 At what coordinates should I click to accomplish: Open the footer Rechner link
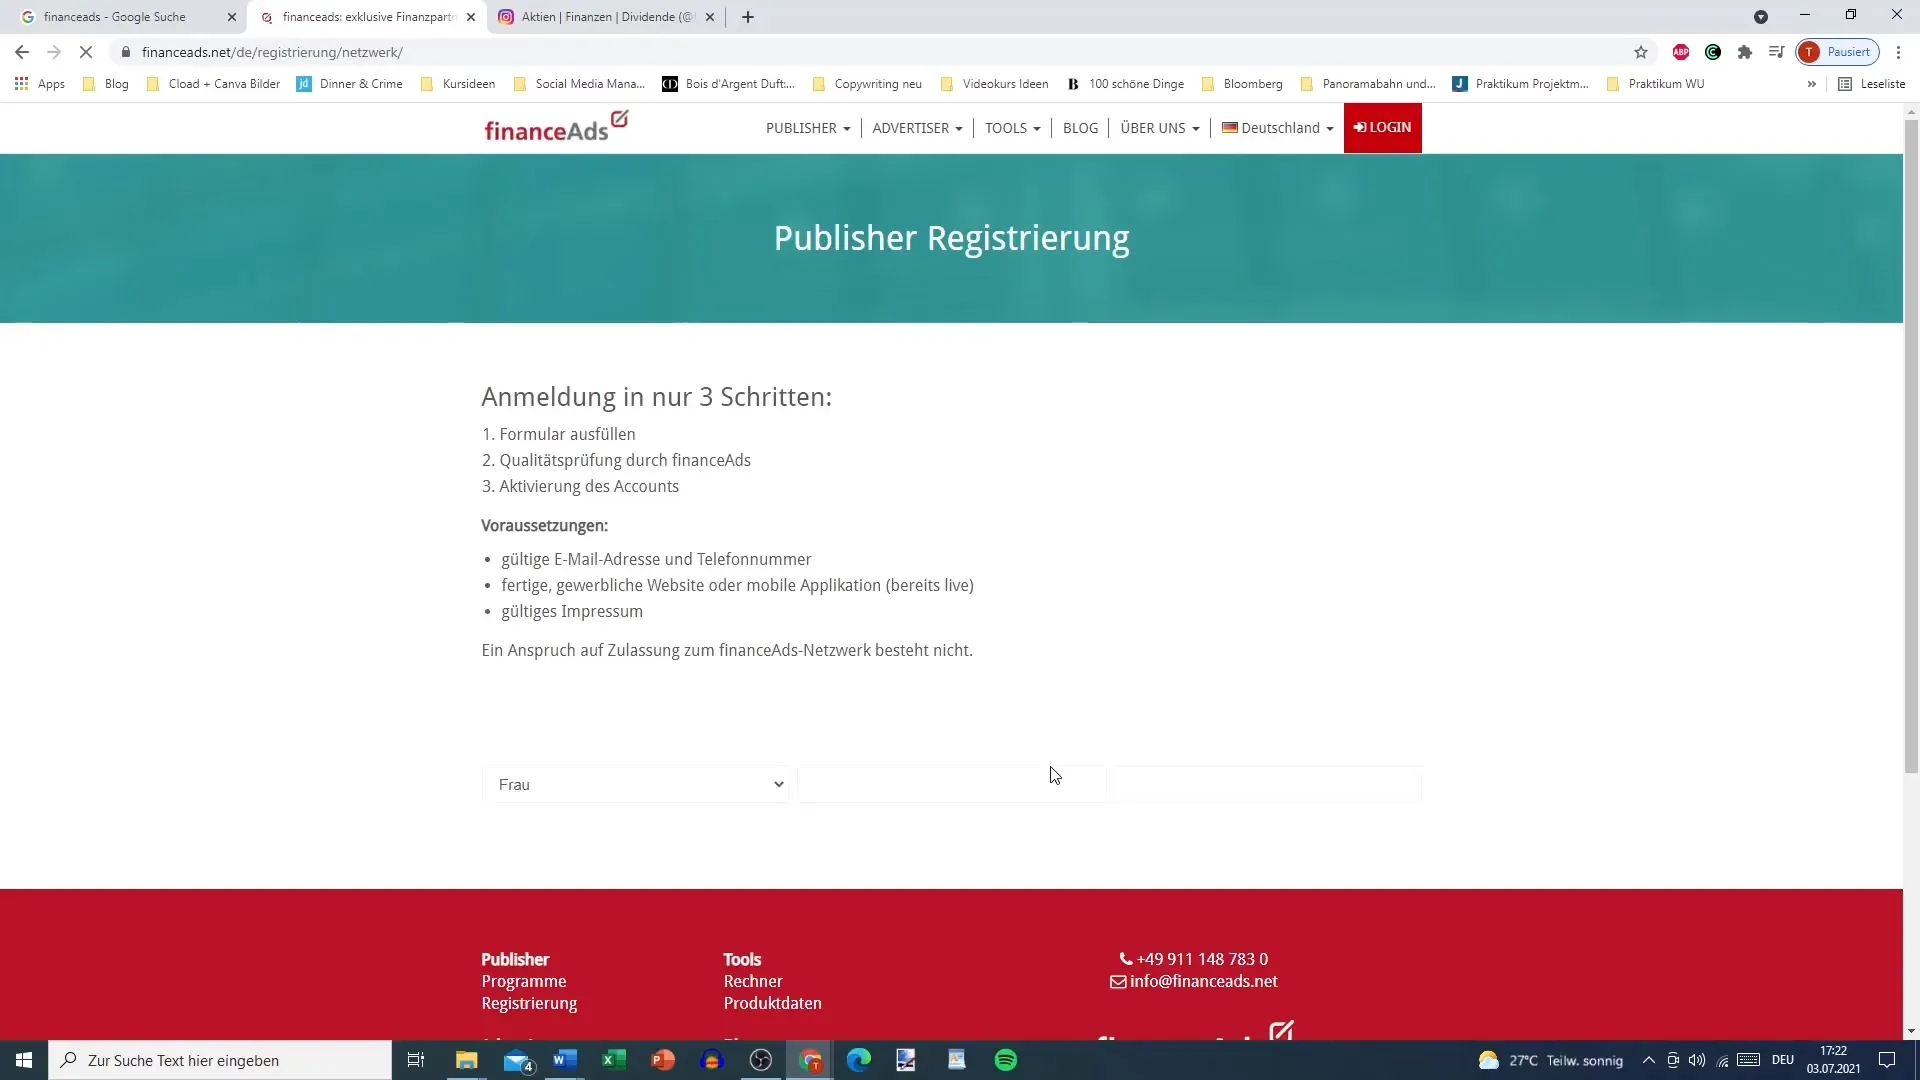tap(753, 981)
